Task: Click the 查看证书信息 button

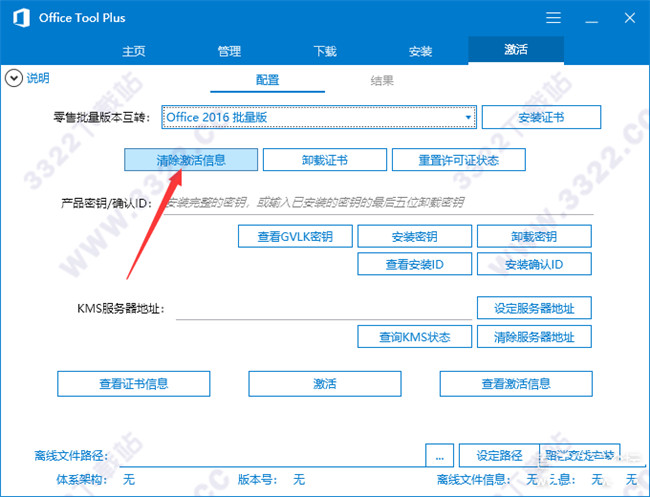Action: tap(133, 384)
